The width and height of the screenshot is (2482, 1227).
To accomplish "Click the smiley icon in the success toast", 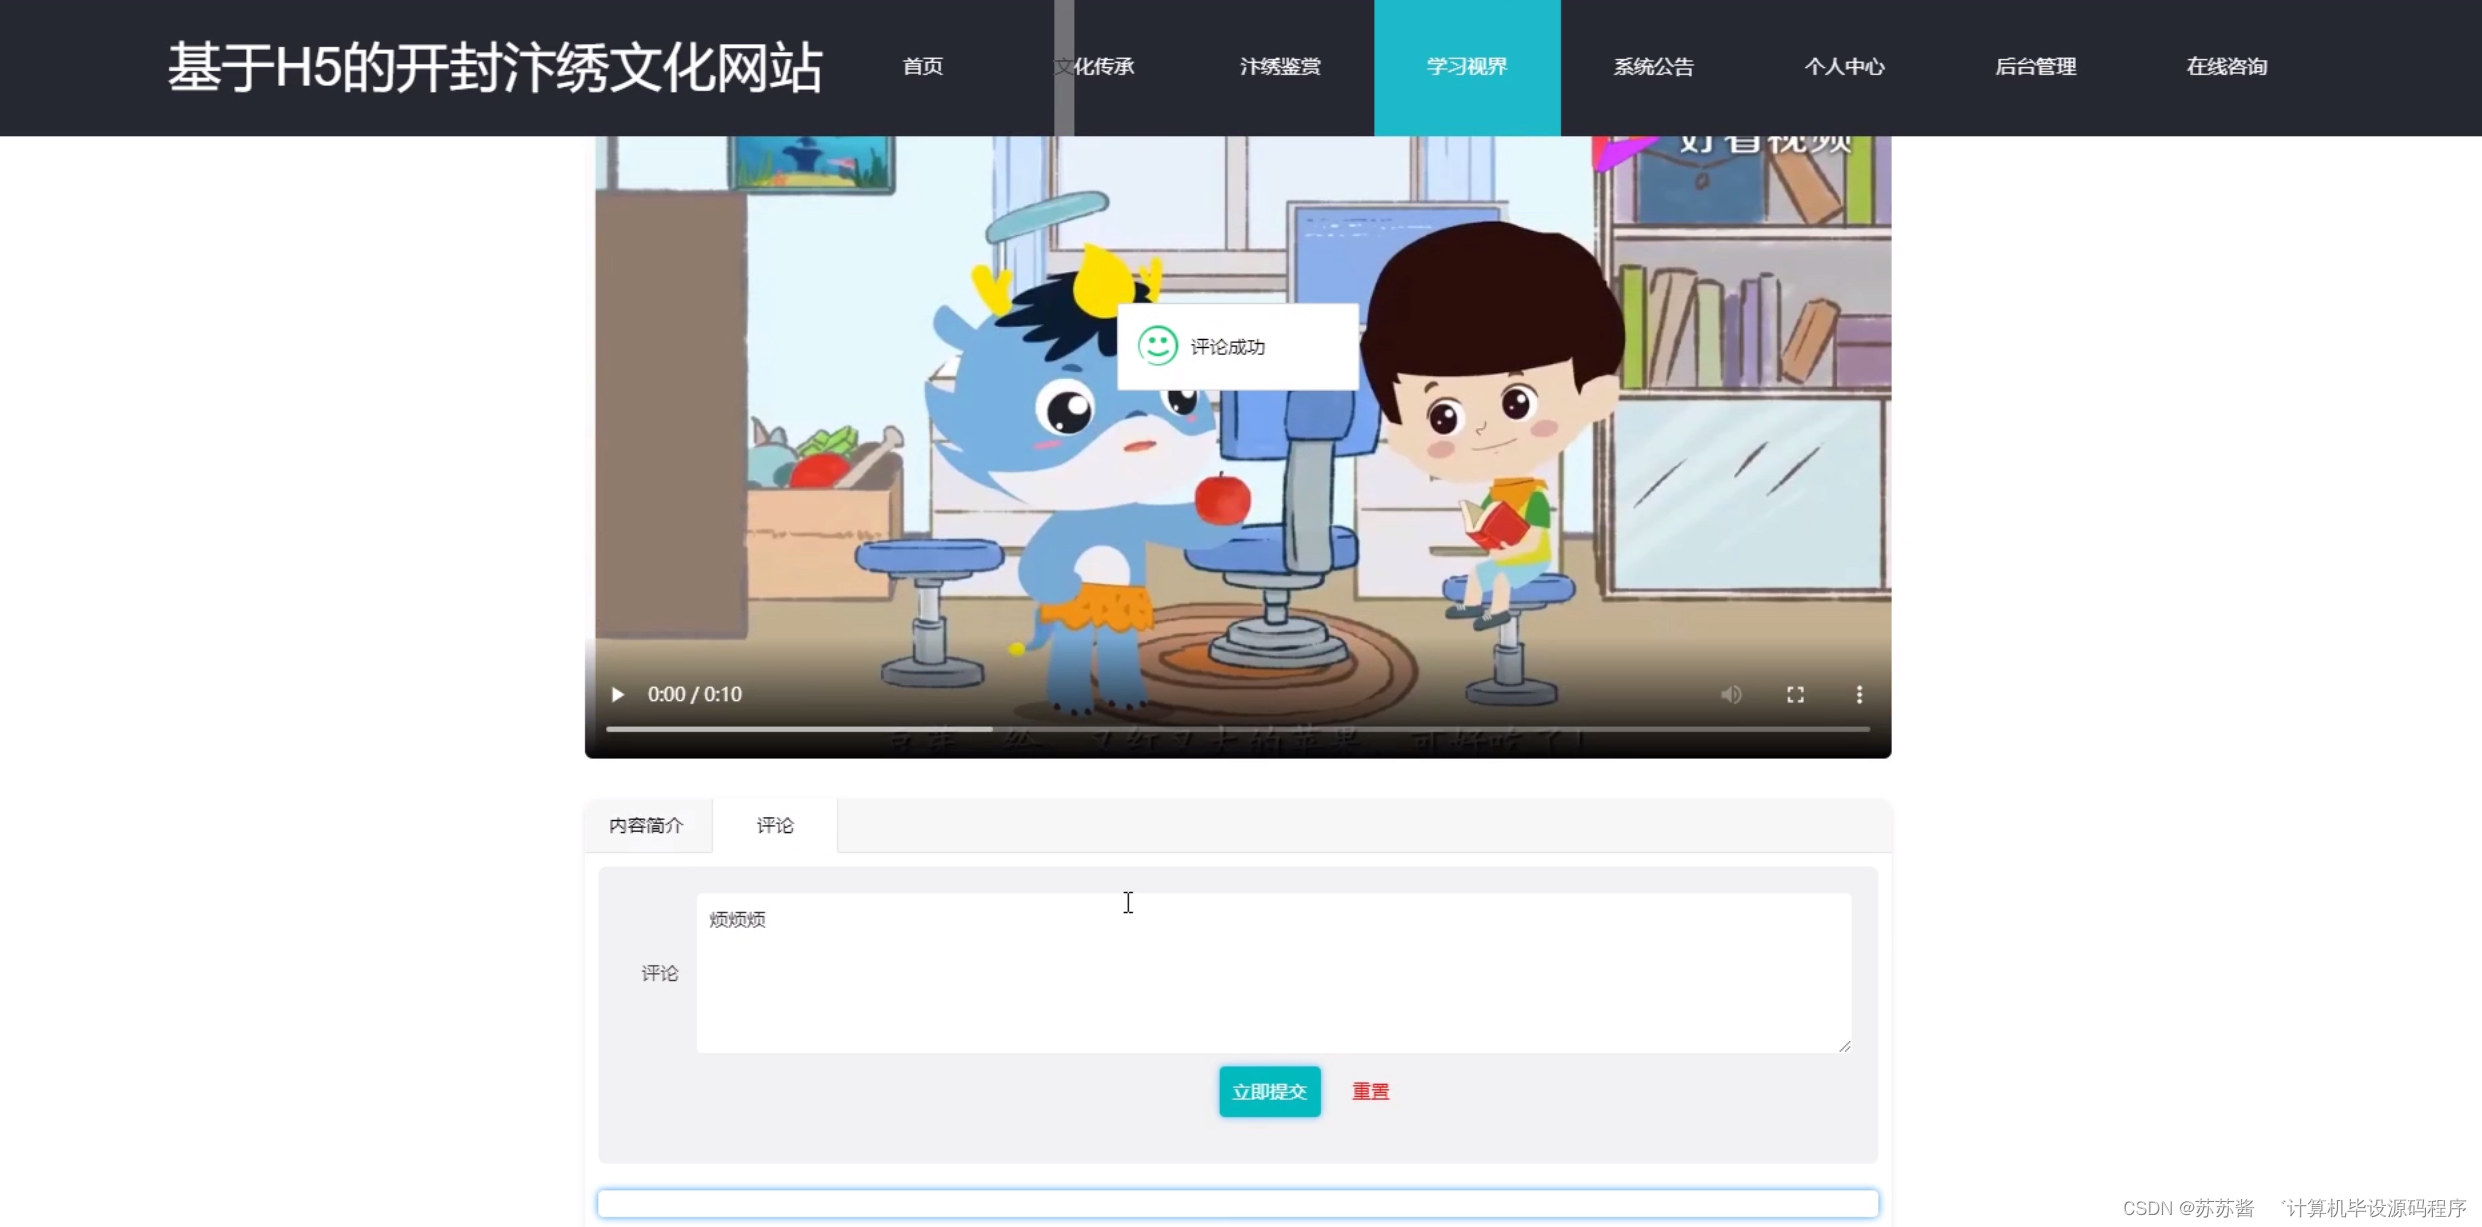I will coord(1157,346).
